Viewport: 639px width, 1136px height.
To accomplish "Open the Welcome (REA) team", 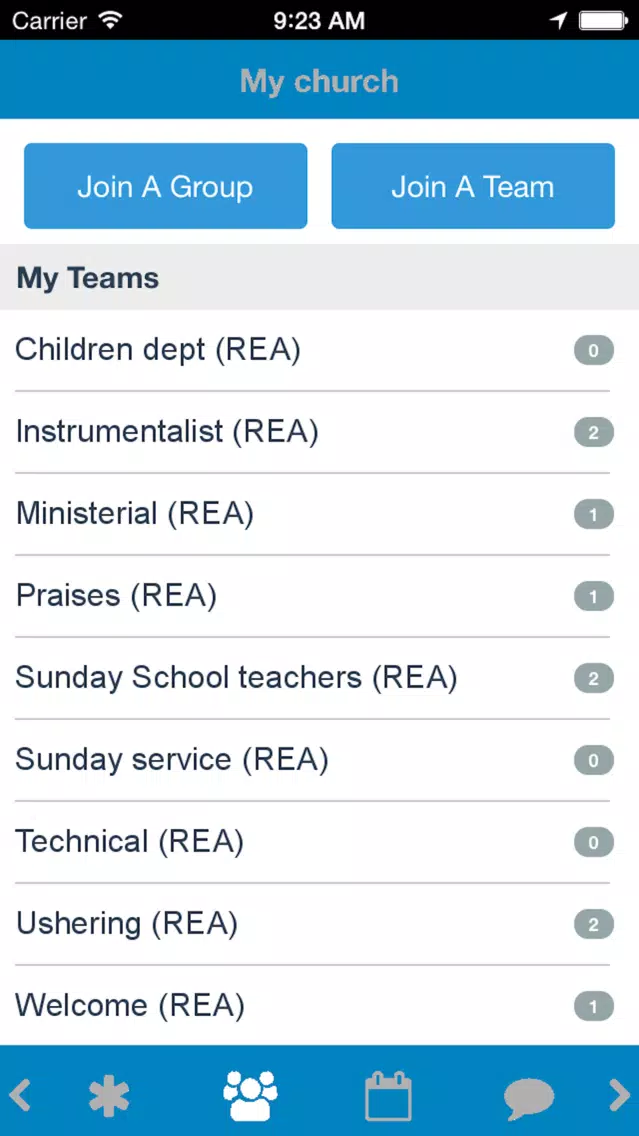I will pyautogui.click(x=320, y=1006).
